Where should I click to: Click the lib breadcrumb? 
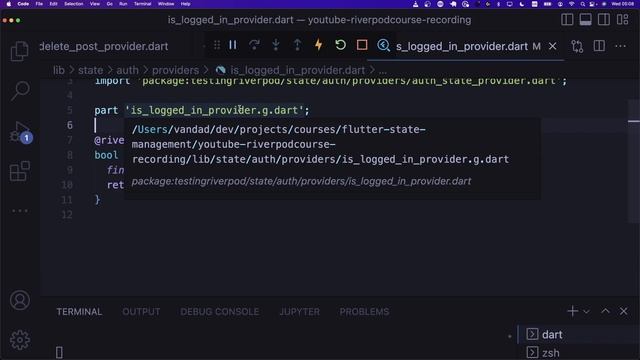[59, 70]
